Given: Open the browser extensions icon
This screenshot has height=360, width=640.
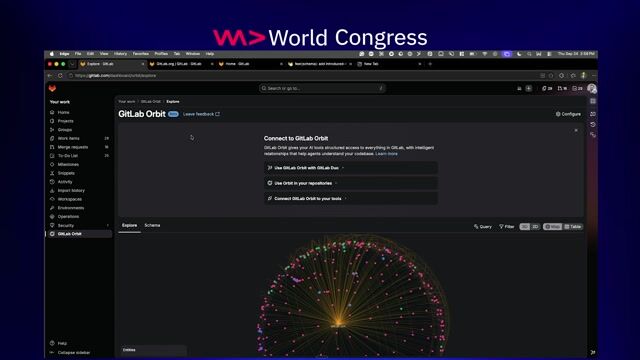Looking at the screenshot, I should pos(562,76).
